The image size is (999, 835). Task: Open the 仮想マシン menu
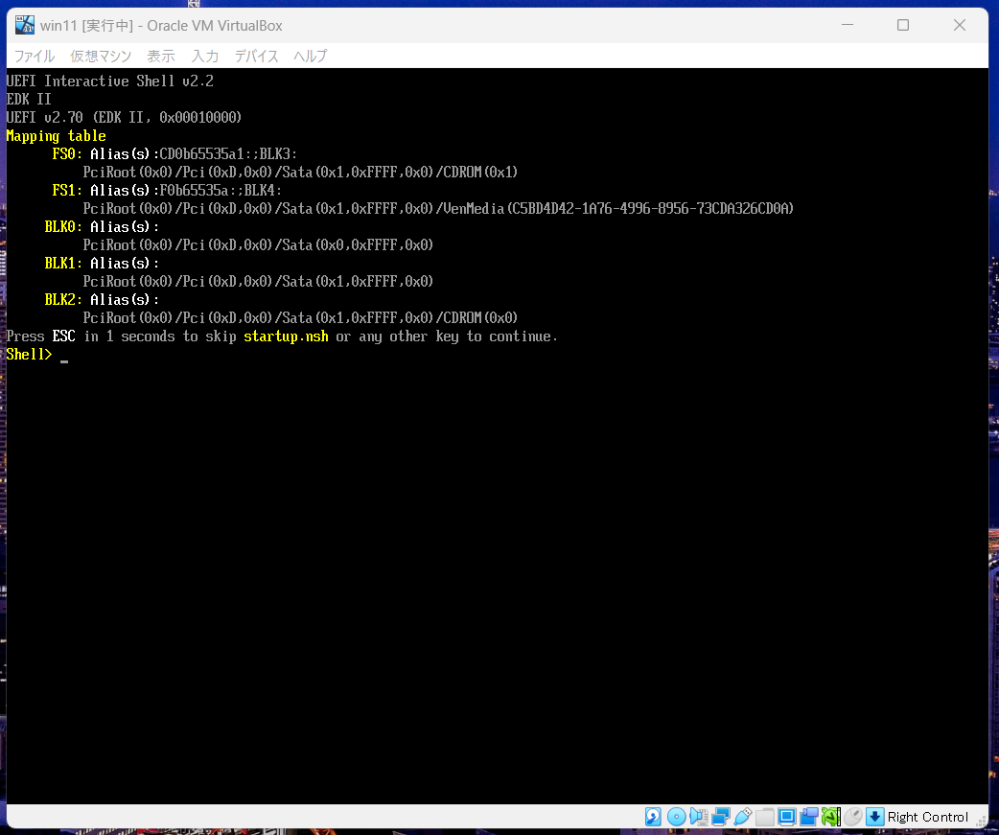click(x=101, y=56)
